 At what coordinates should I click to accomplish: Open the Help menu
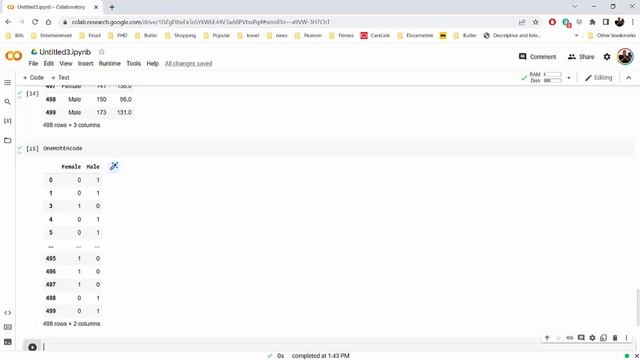tap(152, 64)
